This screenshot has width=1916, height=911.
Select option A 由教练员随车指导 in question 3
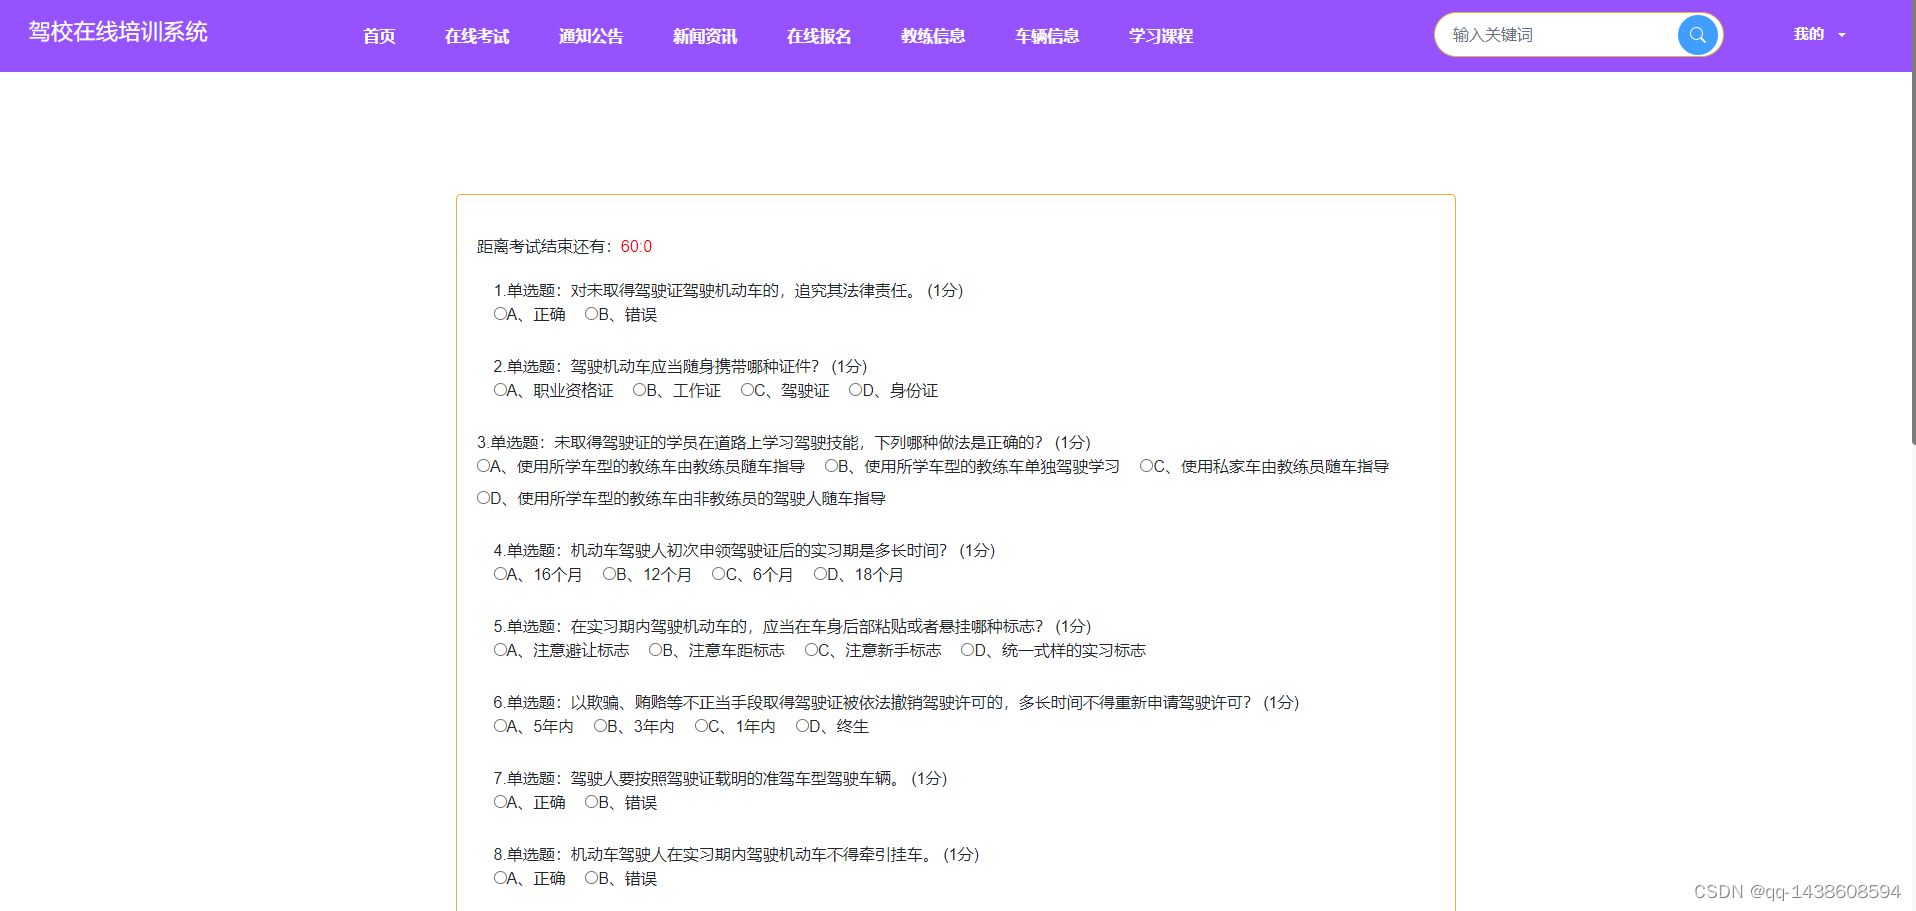pyautogui.click(x=483, y=466)
